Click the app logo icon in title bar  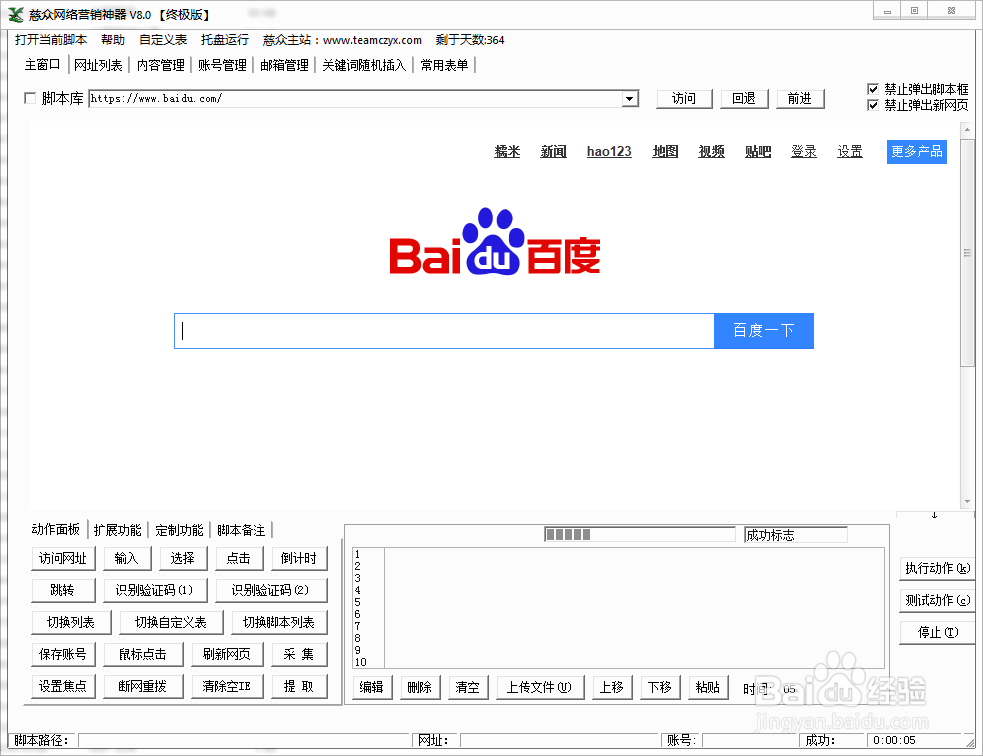(x=15, y=14)
